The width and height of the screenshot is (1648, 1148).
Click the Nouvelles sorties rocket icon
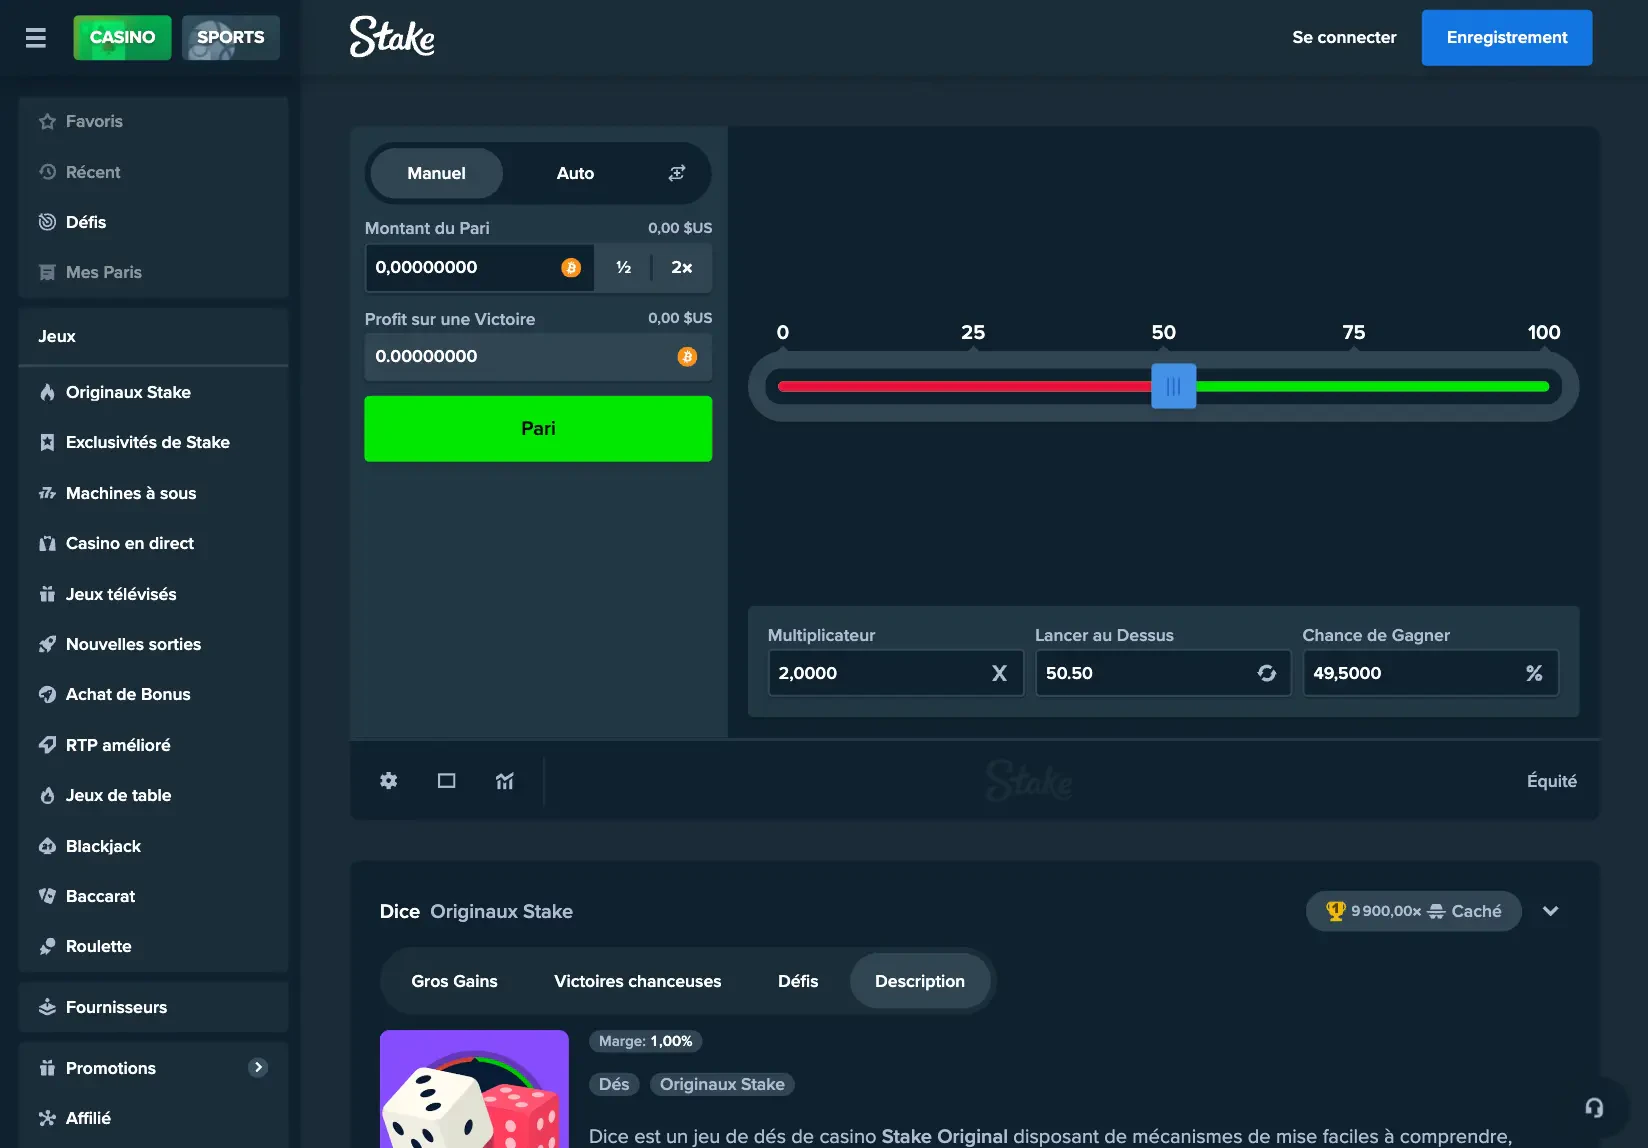pyautogui.click(x=47, y=644)
